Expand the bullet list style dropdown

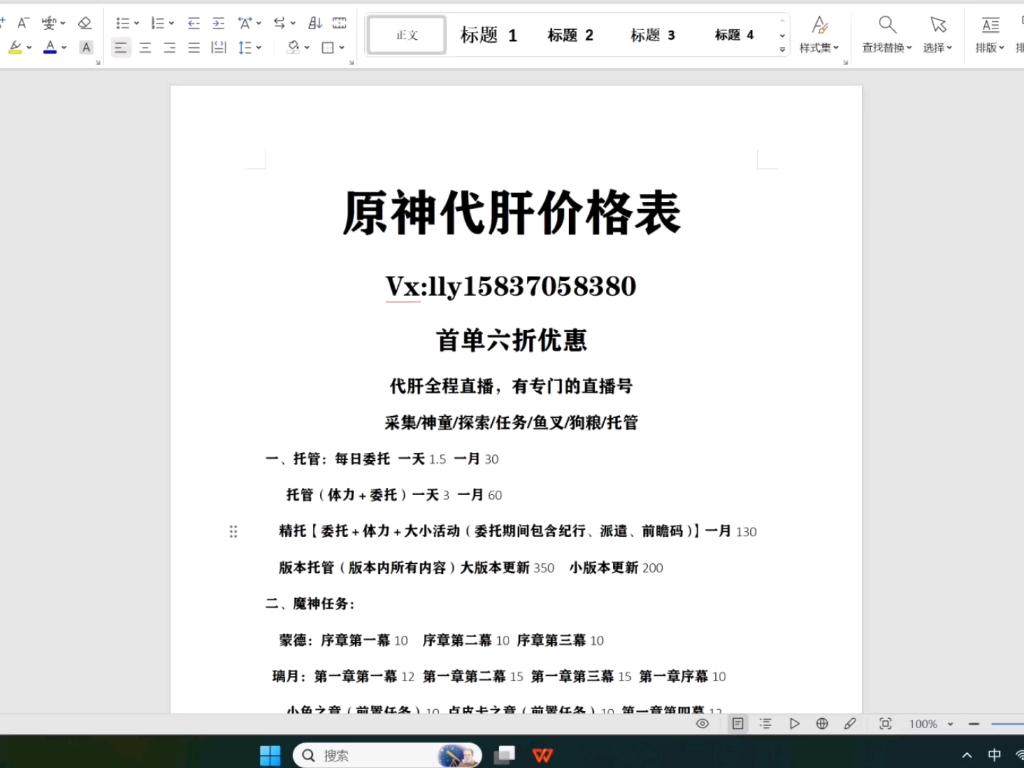pyautogui.click(x=136, y=24)
